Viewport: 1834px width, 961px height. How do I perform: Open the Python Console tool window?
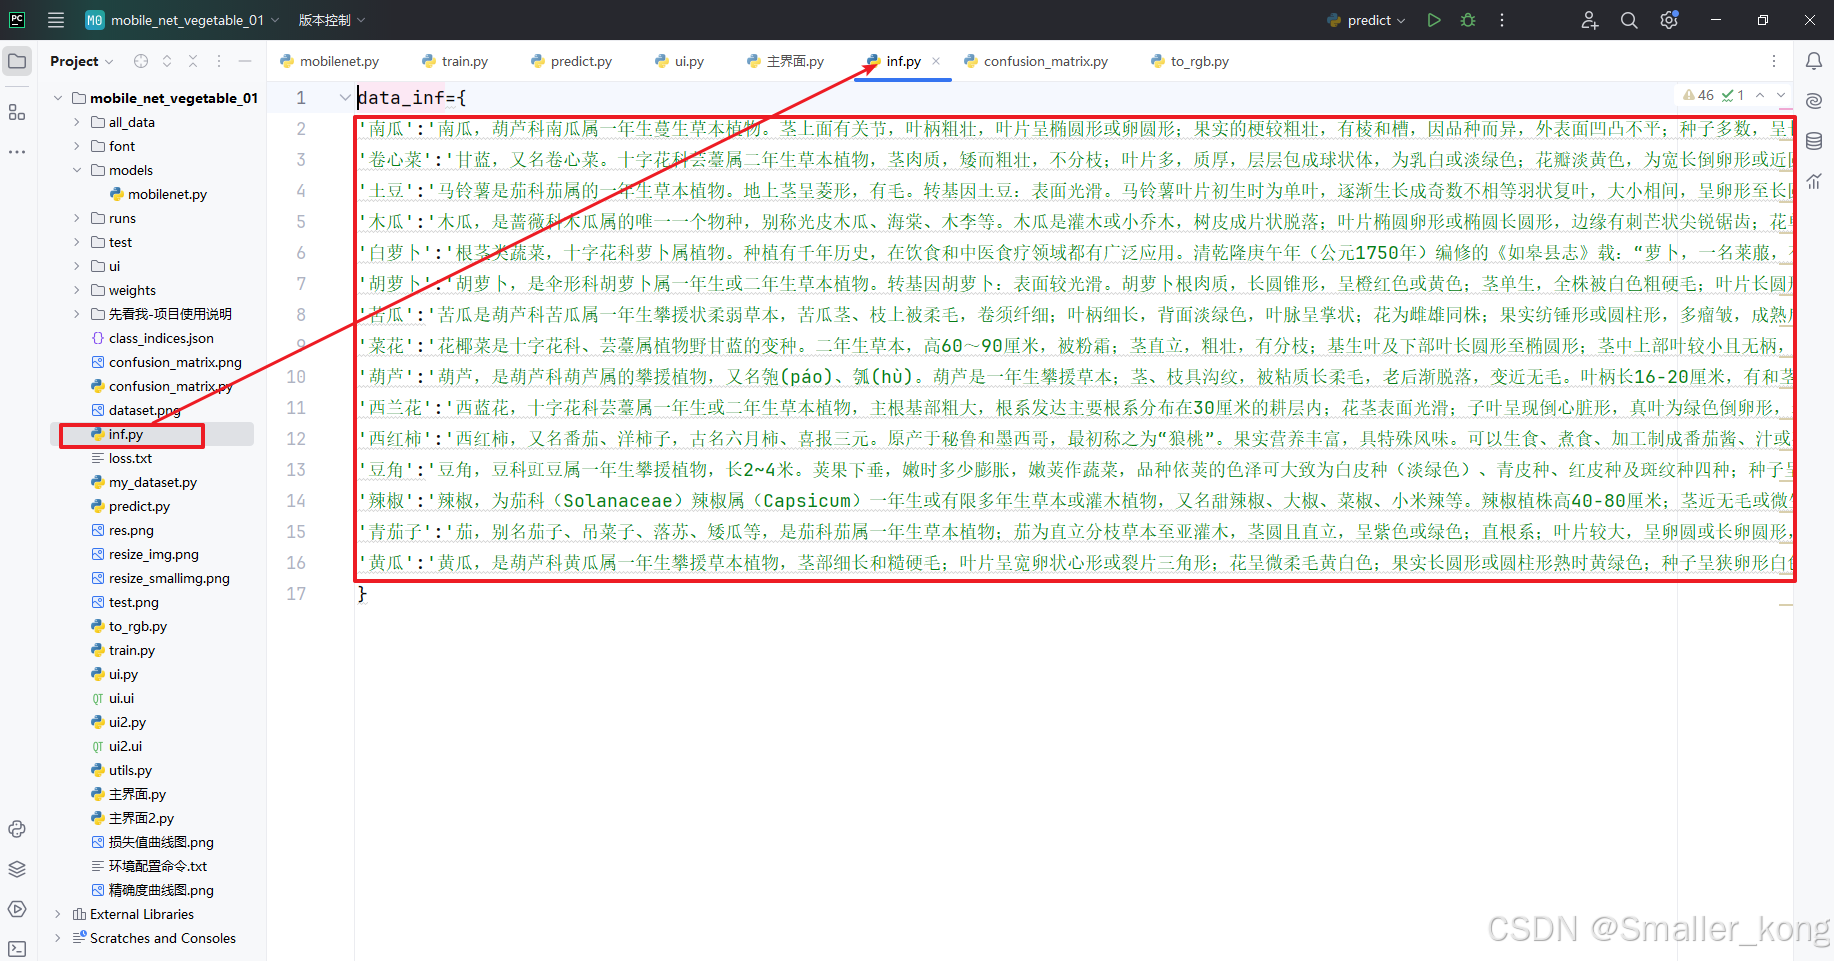tap(17, 829)
